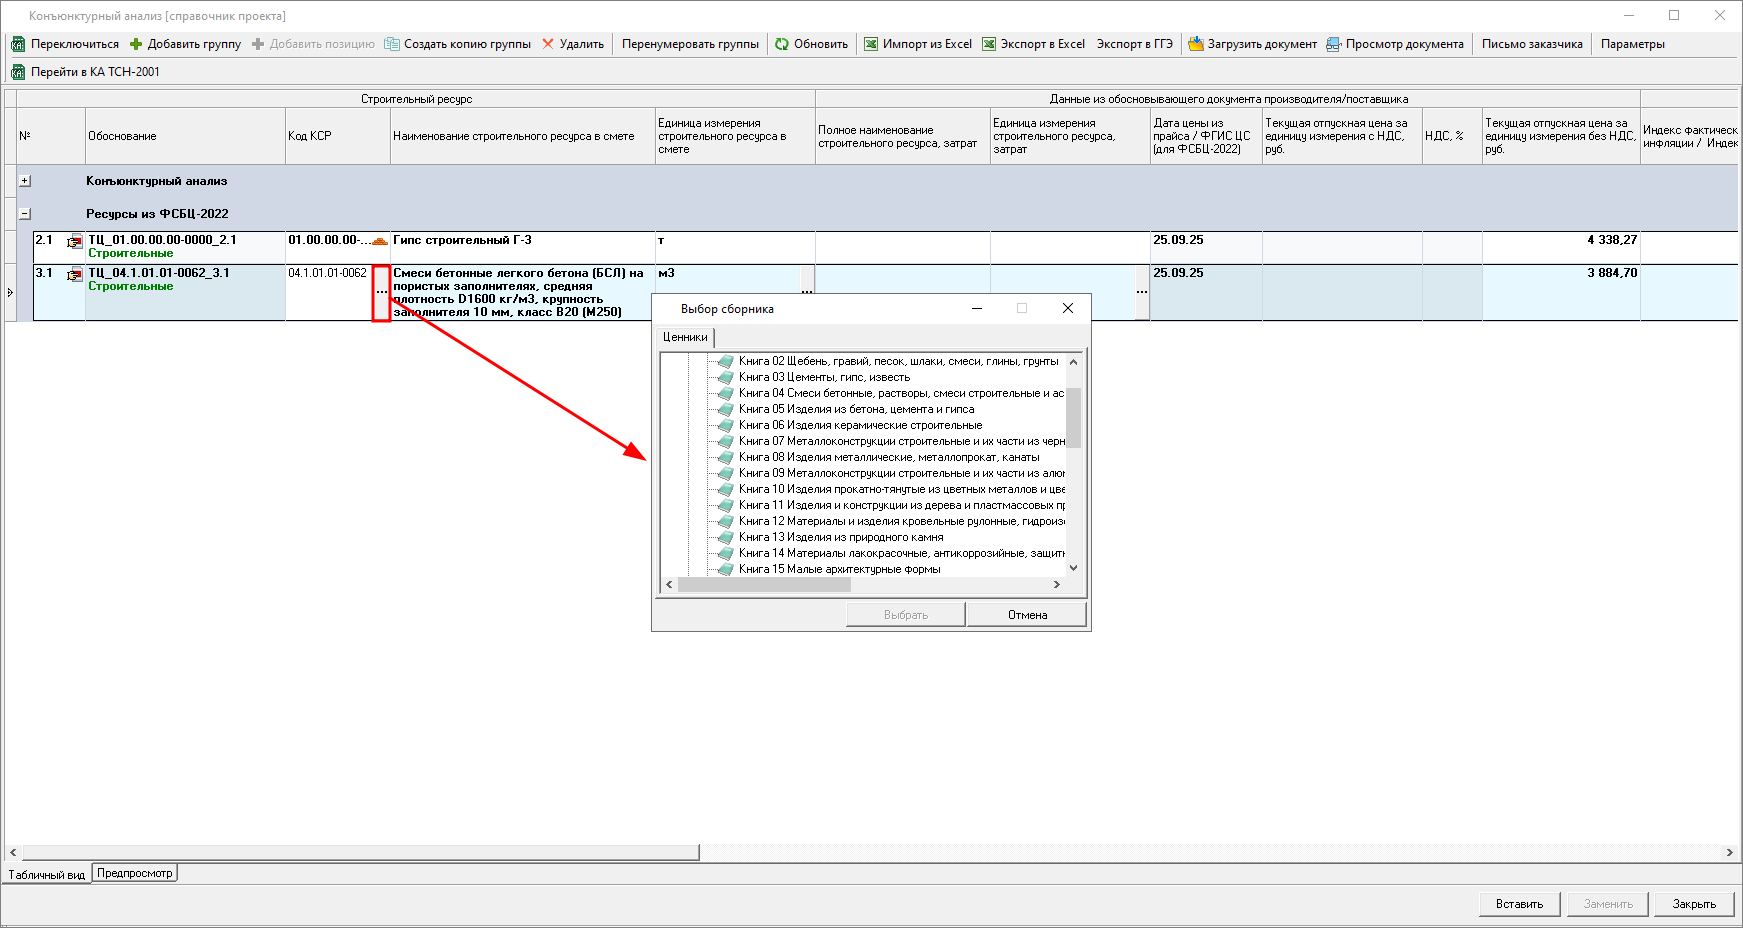
Task: Collapse the Ресурсы из ФСБЦ-2022 group
Action: tap(25, 214)
